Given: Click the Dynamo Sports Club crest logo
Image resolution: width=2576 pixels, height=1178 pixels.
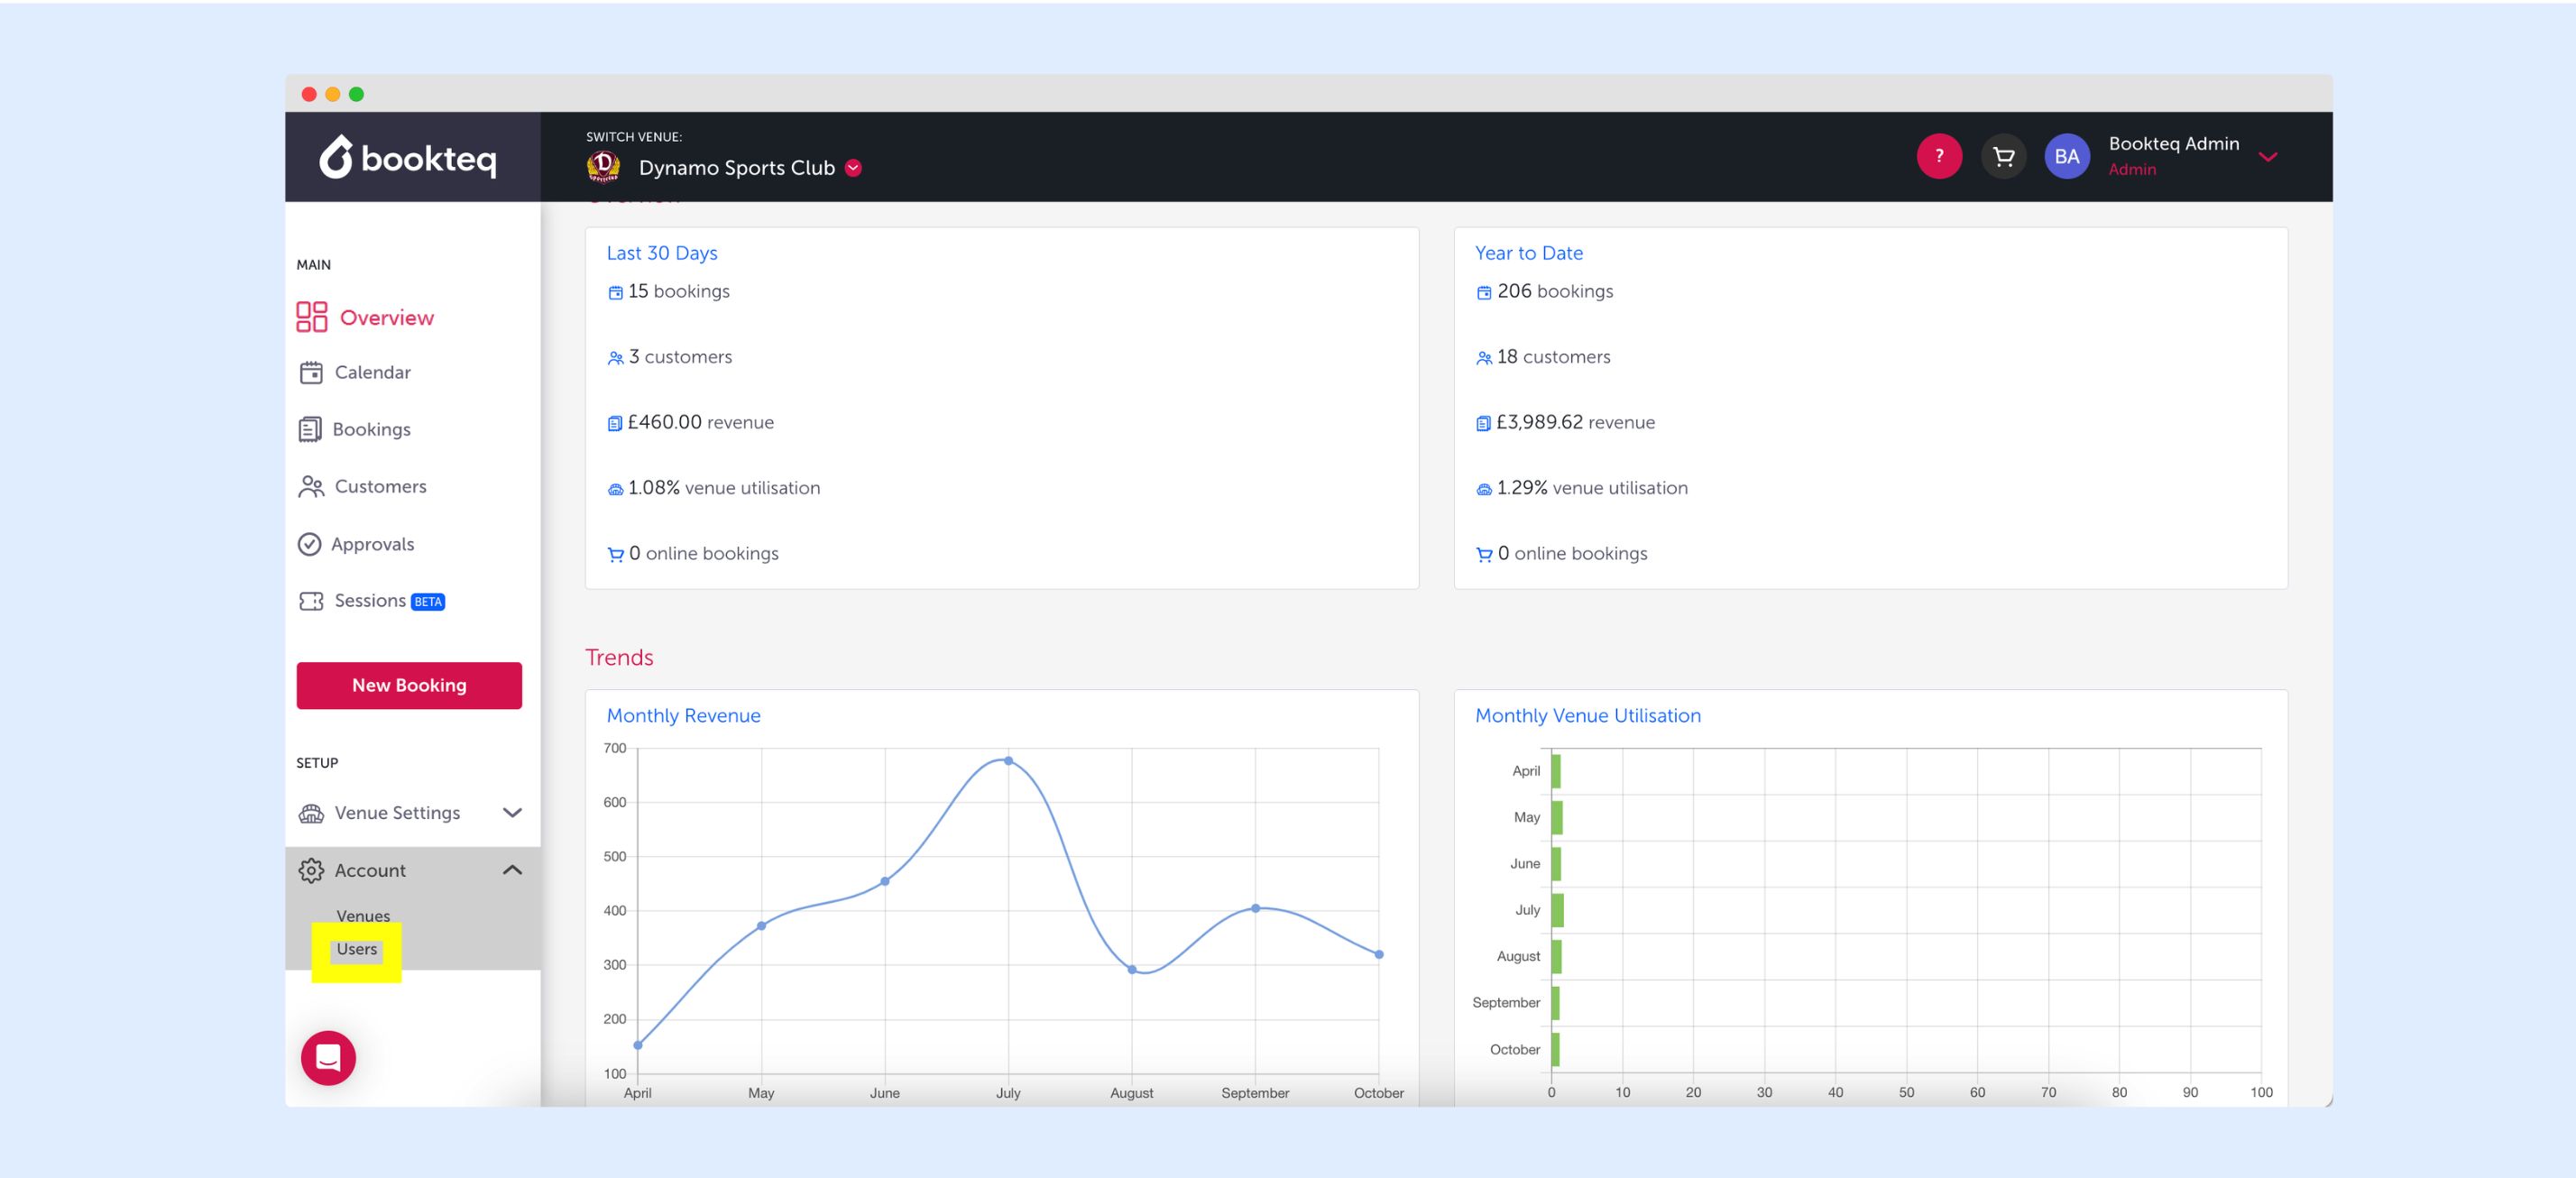Looking at the screenshot, I should click(x=603, y=167).
